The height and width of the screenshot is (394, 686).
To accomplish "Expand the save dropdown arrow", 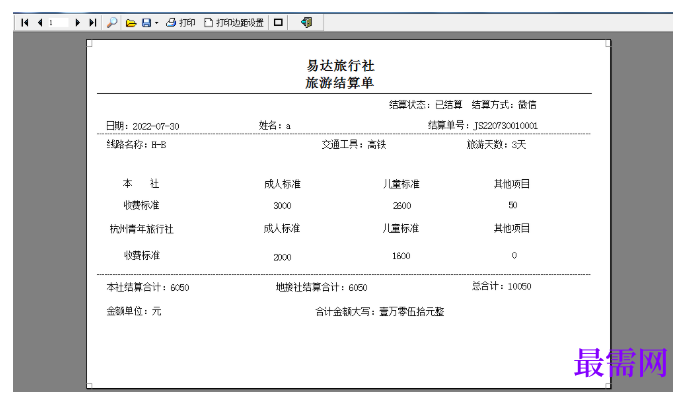I will click(156, 23).
